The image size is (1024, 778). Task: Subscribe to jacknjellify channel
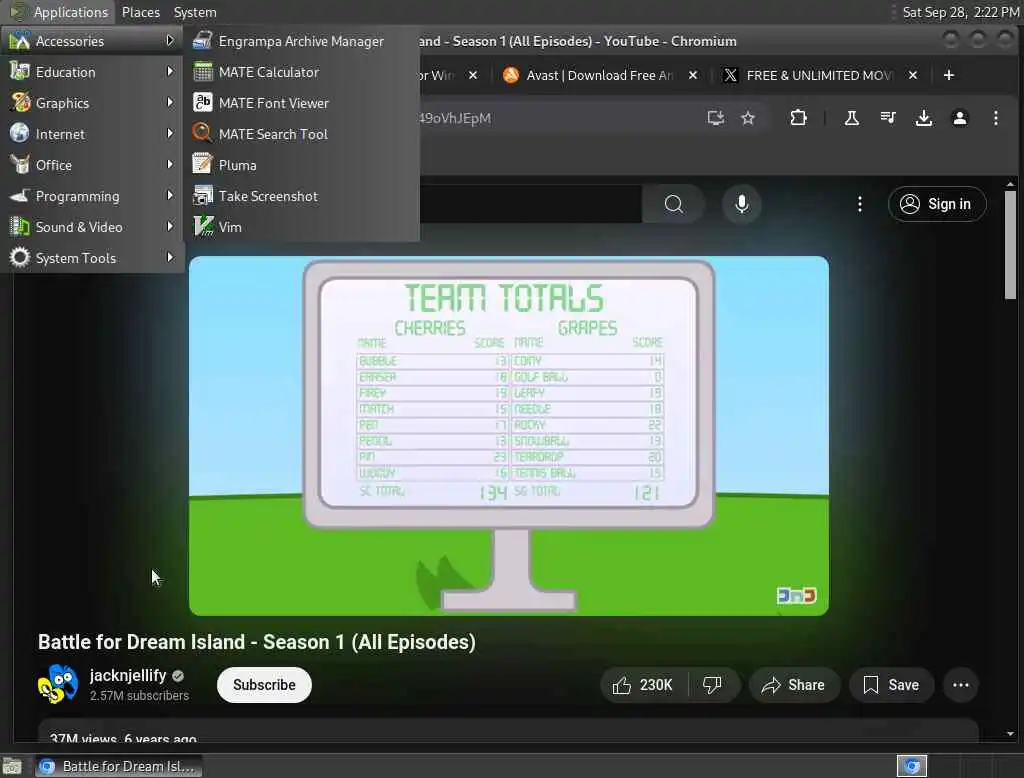click(264, 685)
